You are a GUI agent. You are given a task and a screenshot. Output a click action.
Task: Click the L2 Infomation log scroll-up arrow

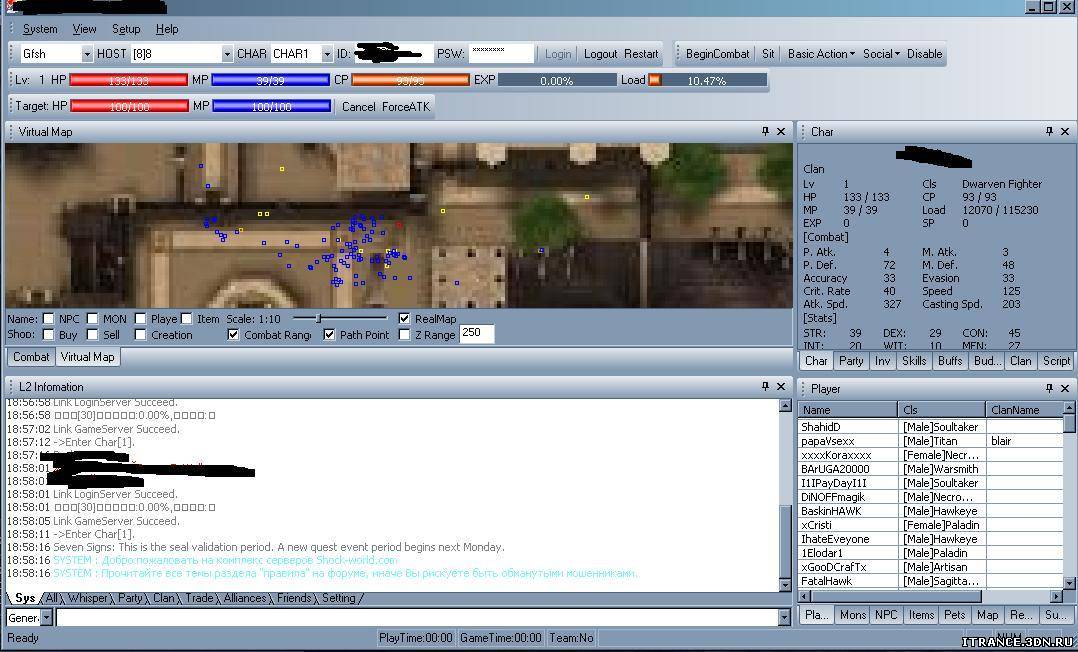tap(785, 406)
